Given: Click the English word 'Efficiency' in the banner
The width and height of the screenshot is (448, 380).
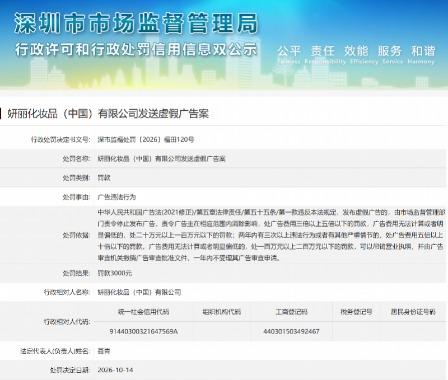Looking at the screenshot, I should (364, 62).
